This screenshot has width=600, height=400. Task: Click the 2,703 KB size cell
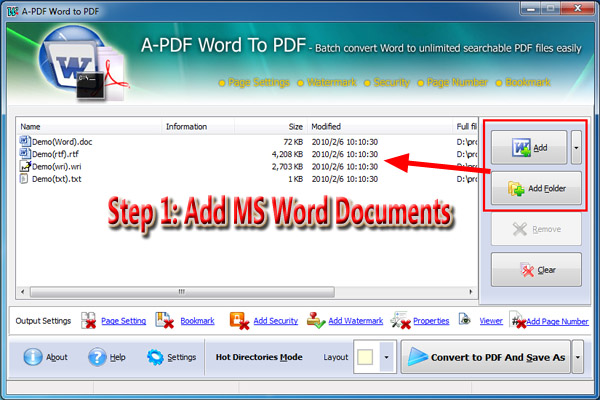[x=287, y=167]
